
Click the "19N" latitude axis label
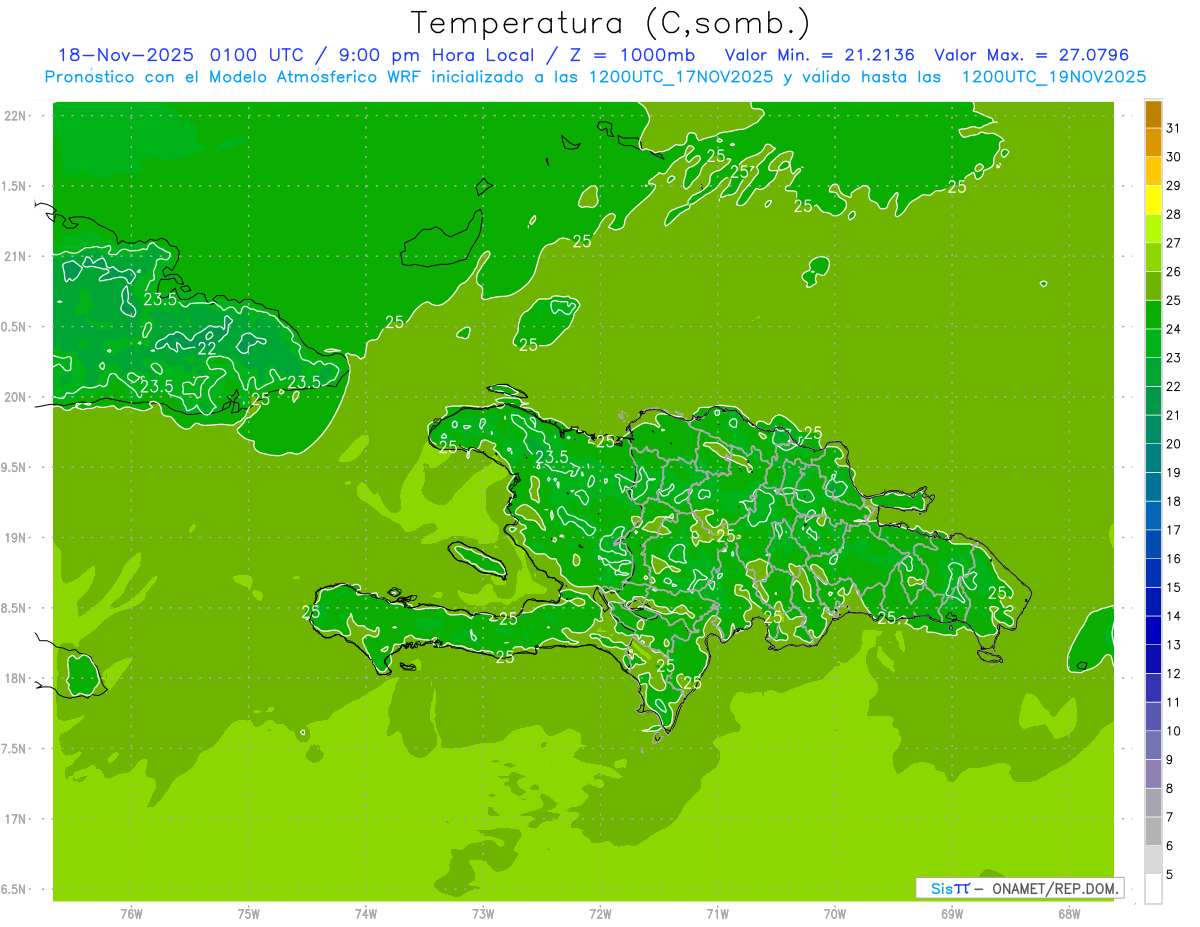[x=15, y=538]
